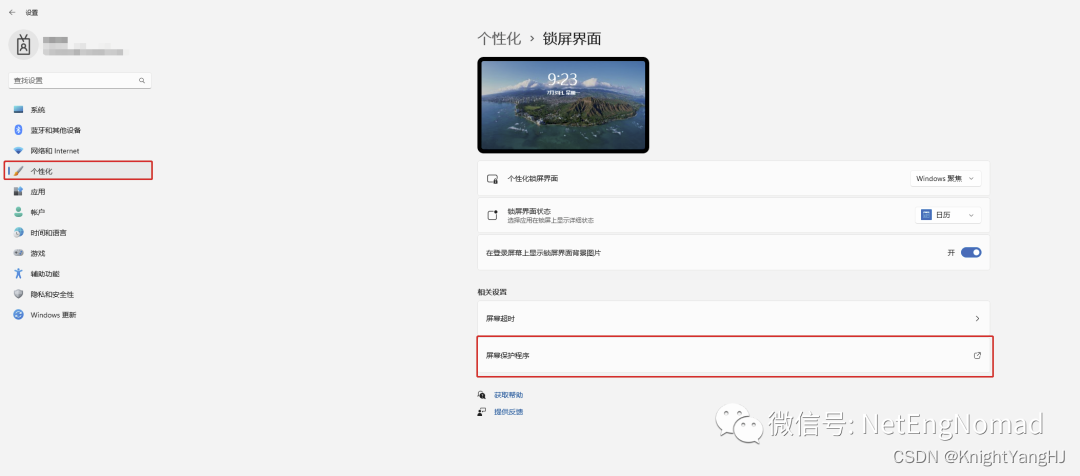Click the 锁屏界面 breadcrumb title
The image size is (1080, 476).
(572, 39)
